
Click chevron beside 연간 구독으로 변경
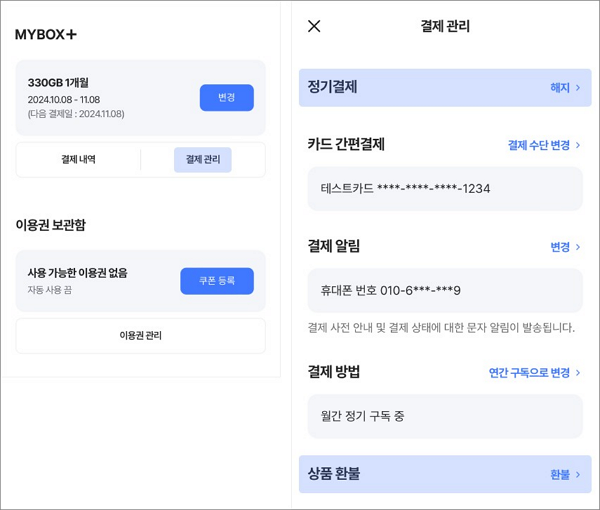[578, 372]
